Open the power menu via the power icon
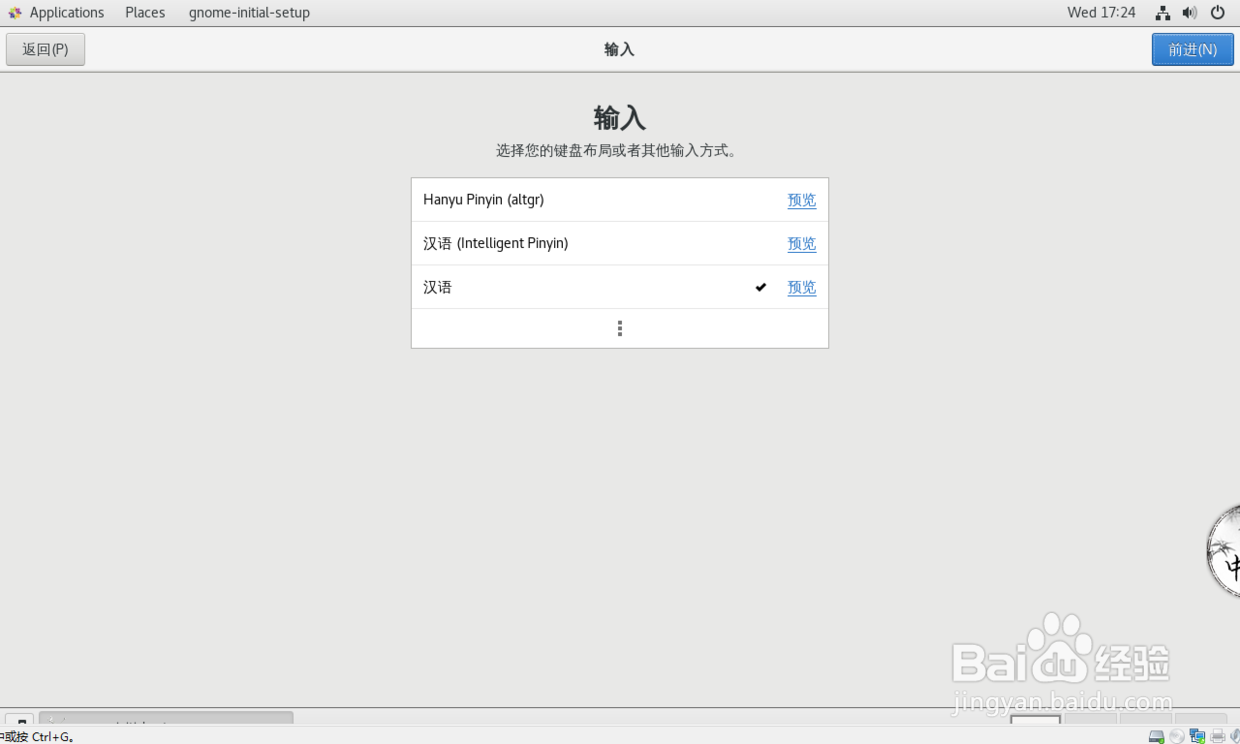The width and height of the screenshot is (1240, 744). tap(1217, 12)
